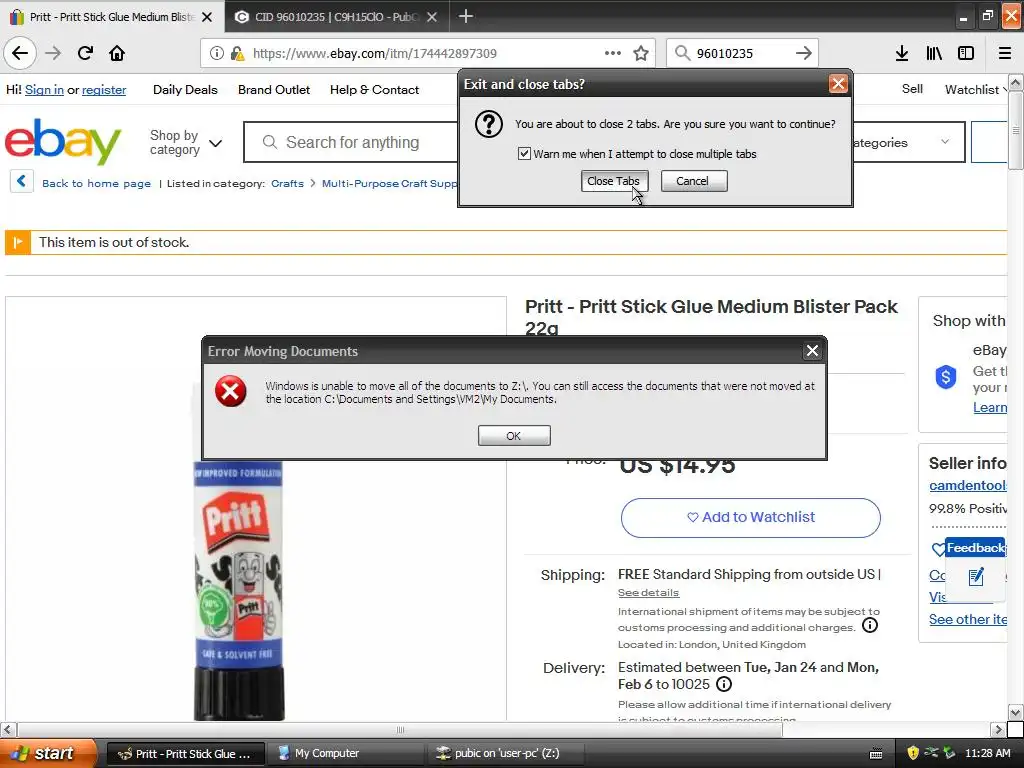Image resolution: width=1024 pixels, height=768 pixels.
Task: Open Help & Contact menu item
Action: pos(374,89)
